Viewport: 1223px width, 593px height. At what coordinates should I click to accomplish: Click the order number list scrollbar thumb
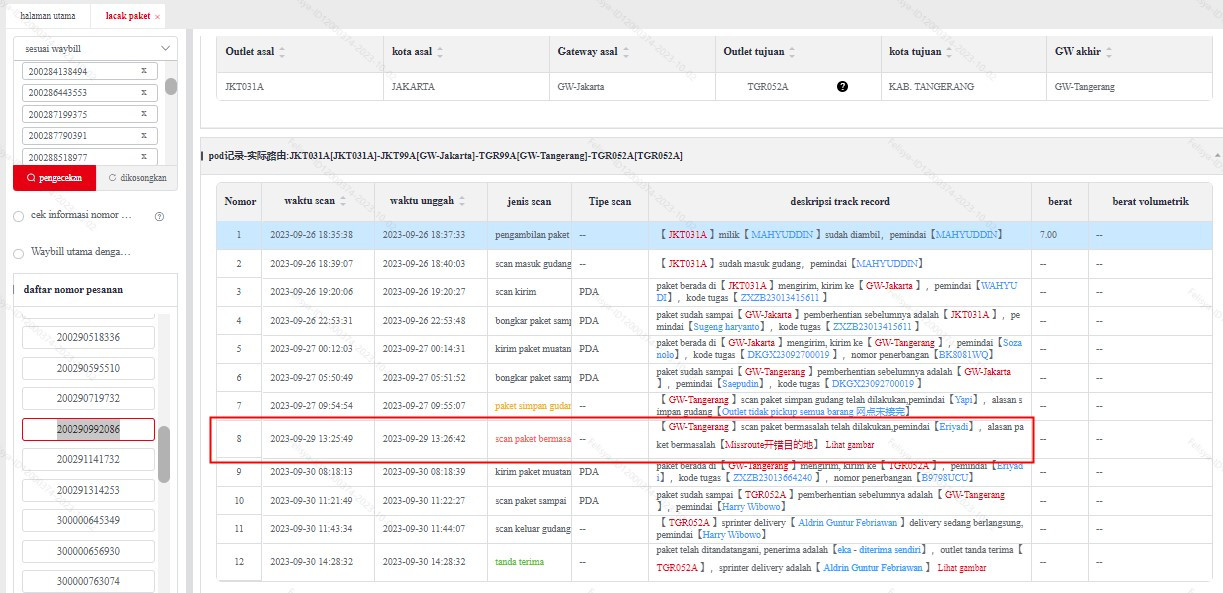tap(164, 455)
